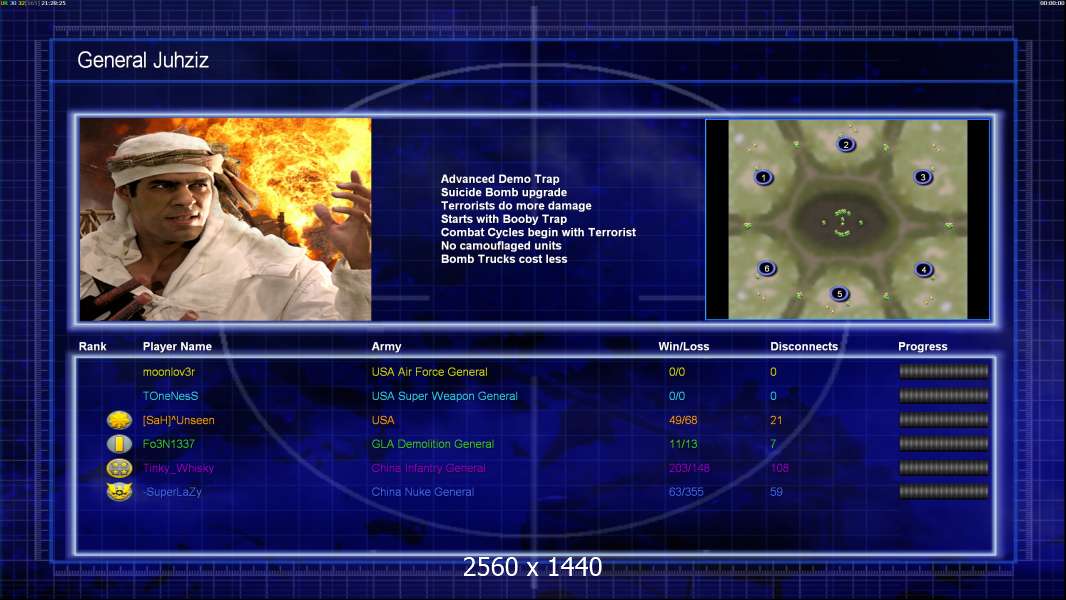Click the Army column header

[x=386, y=347]
